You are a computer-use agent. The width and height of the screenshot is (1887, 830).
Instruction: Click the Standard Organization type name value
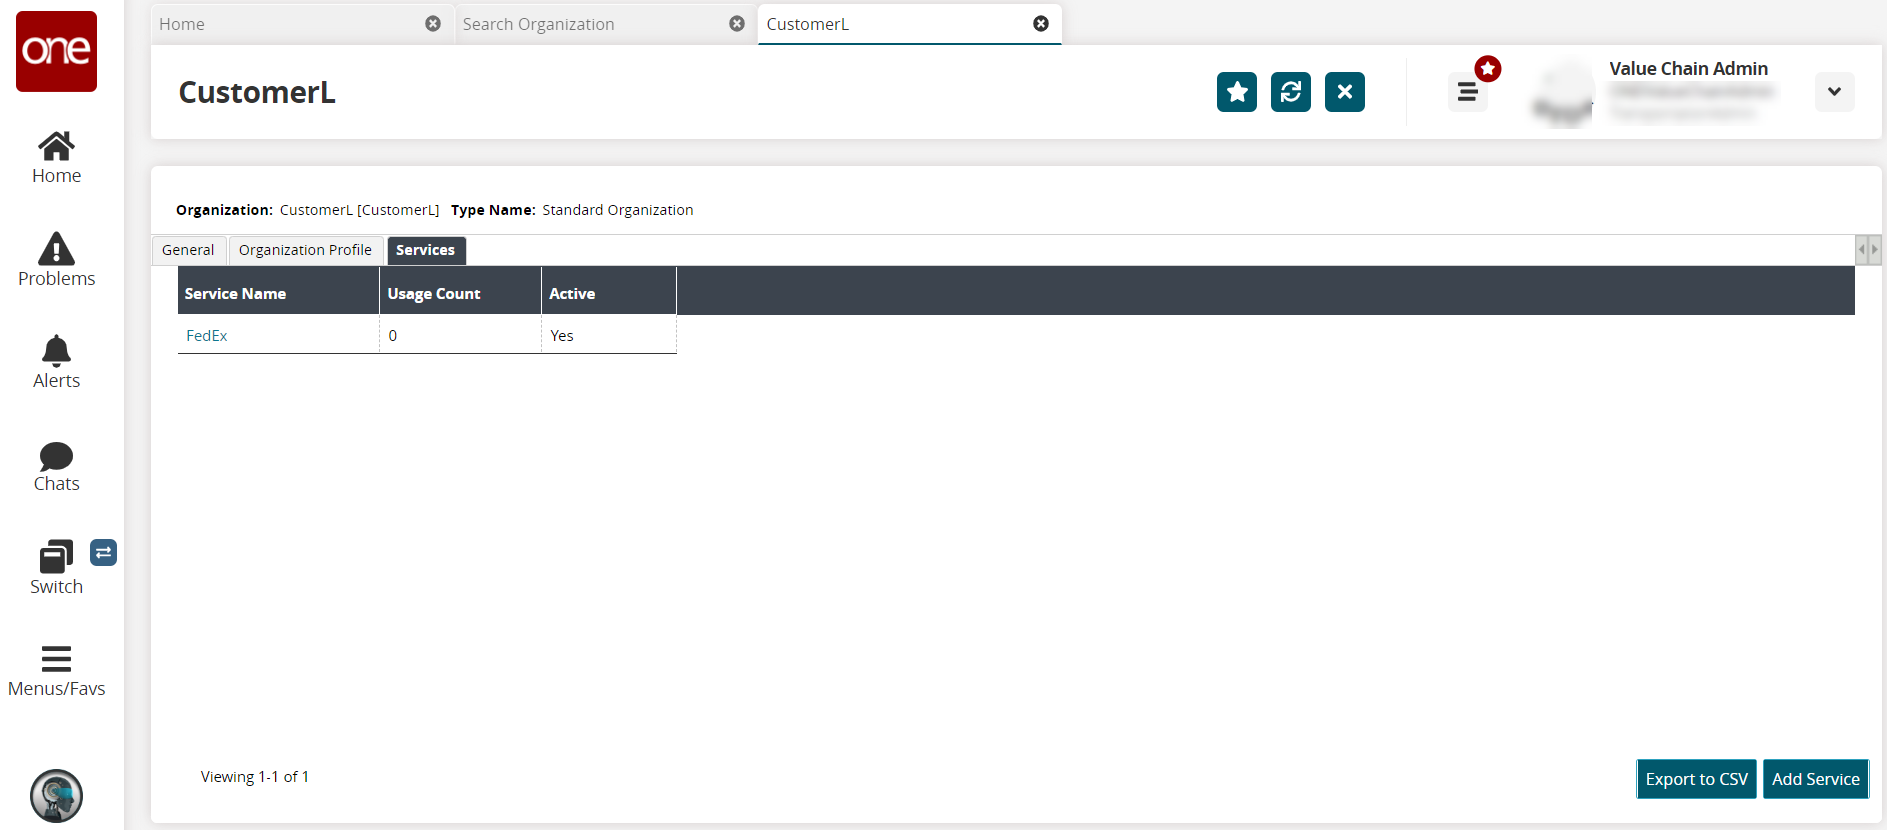tap(618, 210)
